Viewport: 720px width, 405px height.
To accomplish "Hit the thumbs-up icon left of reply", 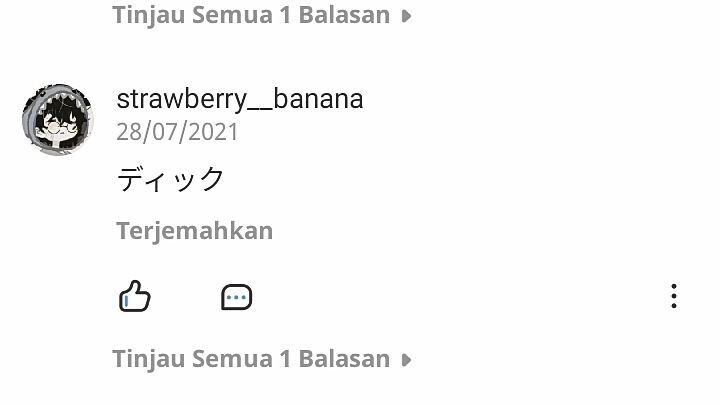I will (x=134, y=296).
